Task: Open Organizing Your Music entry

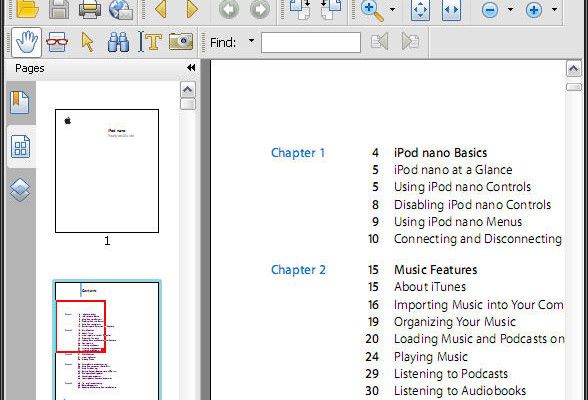Action: point(455,322)
